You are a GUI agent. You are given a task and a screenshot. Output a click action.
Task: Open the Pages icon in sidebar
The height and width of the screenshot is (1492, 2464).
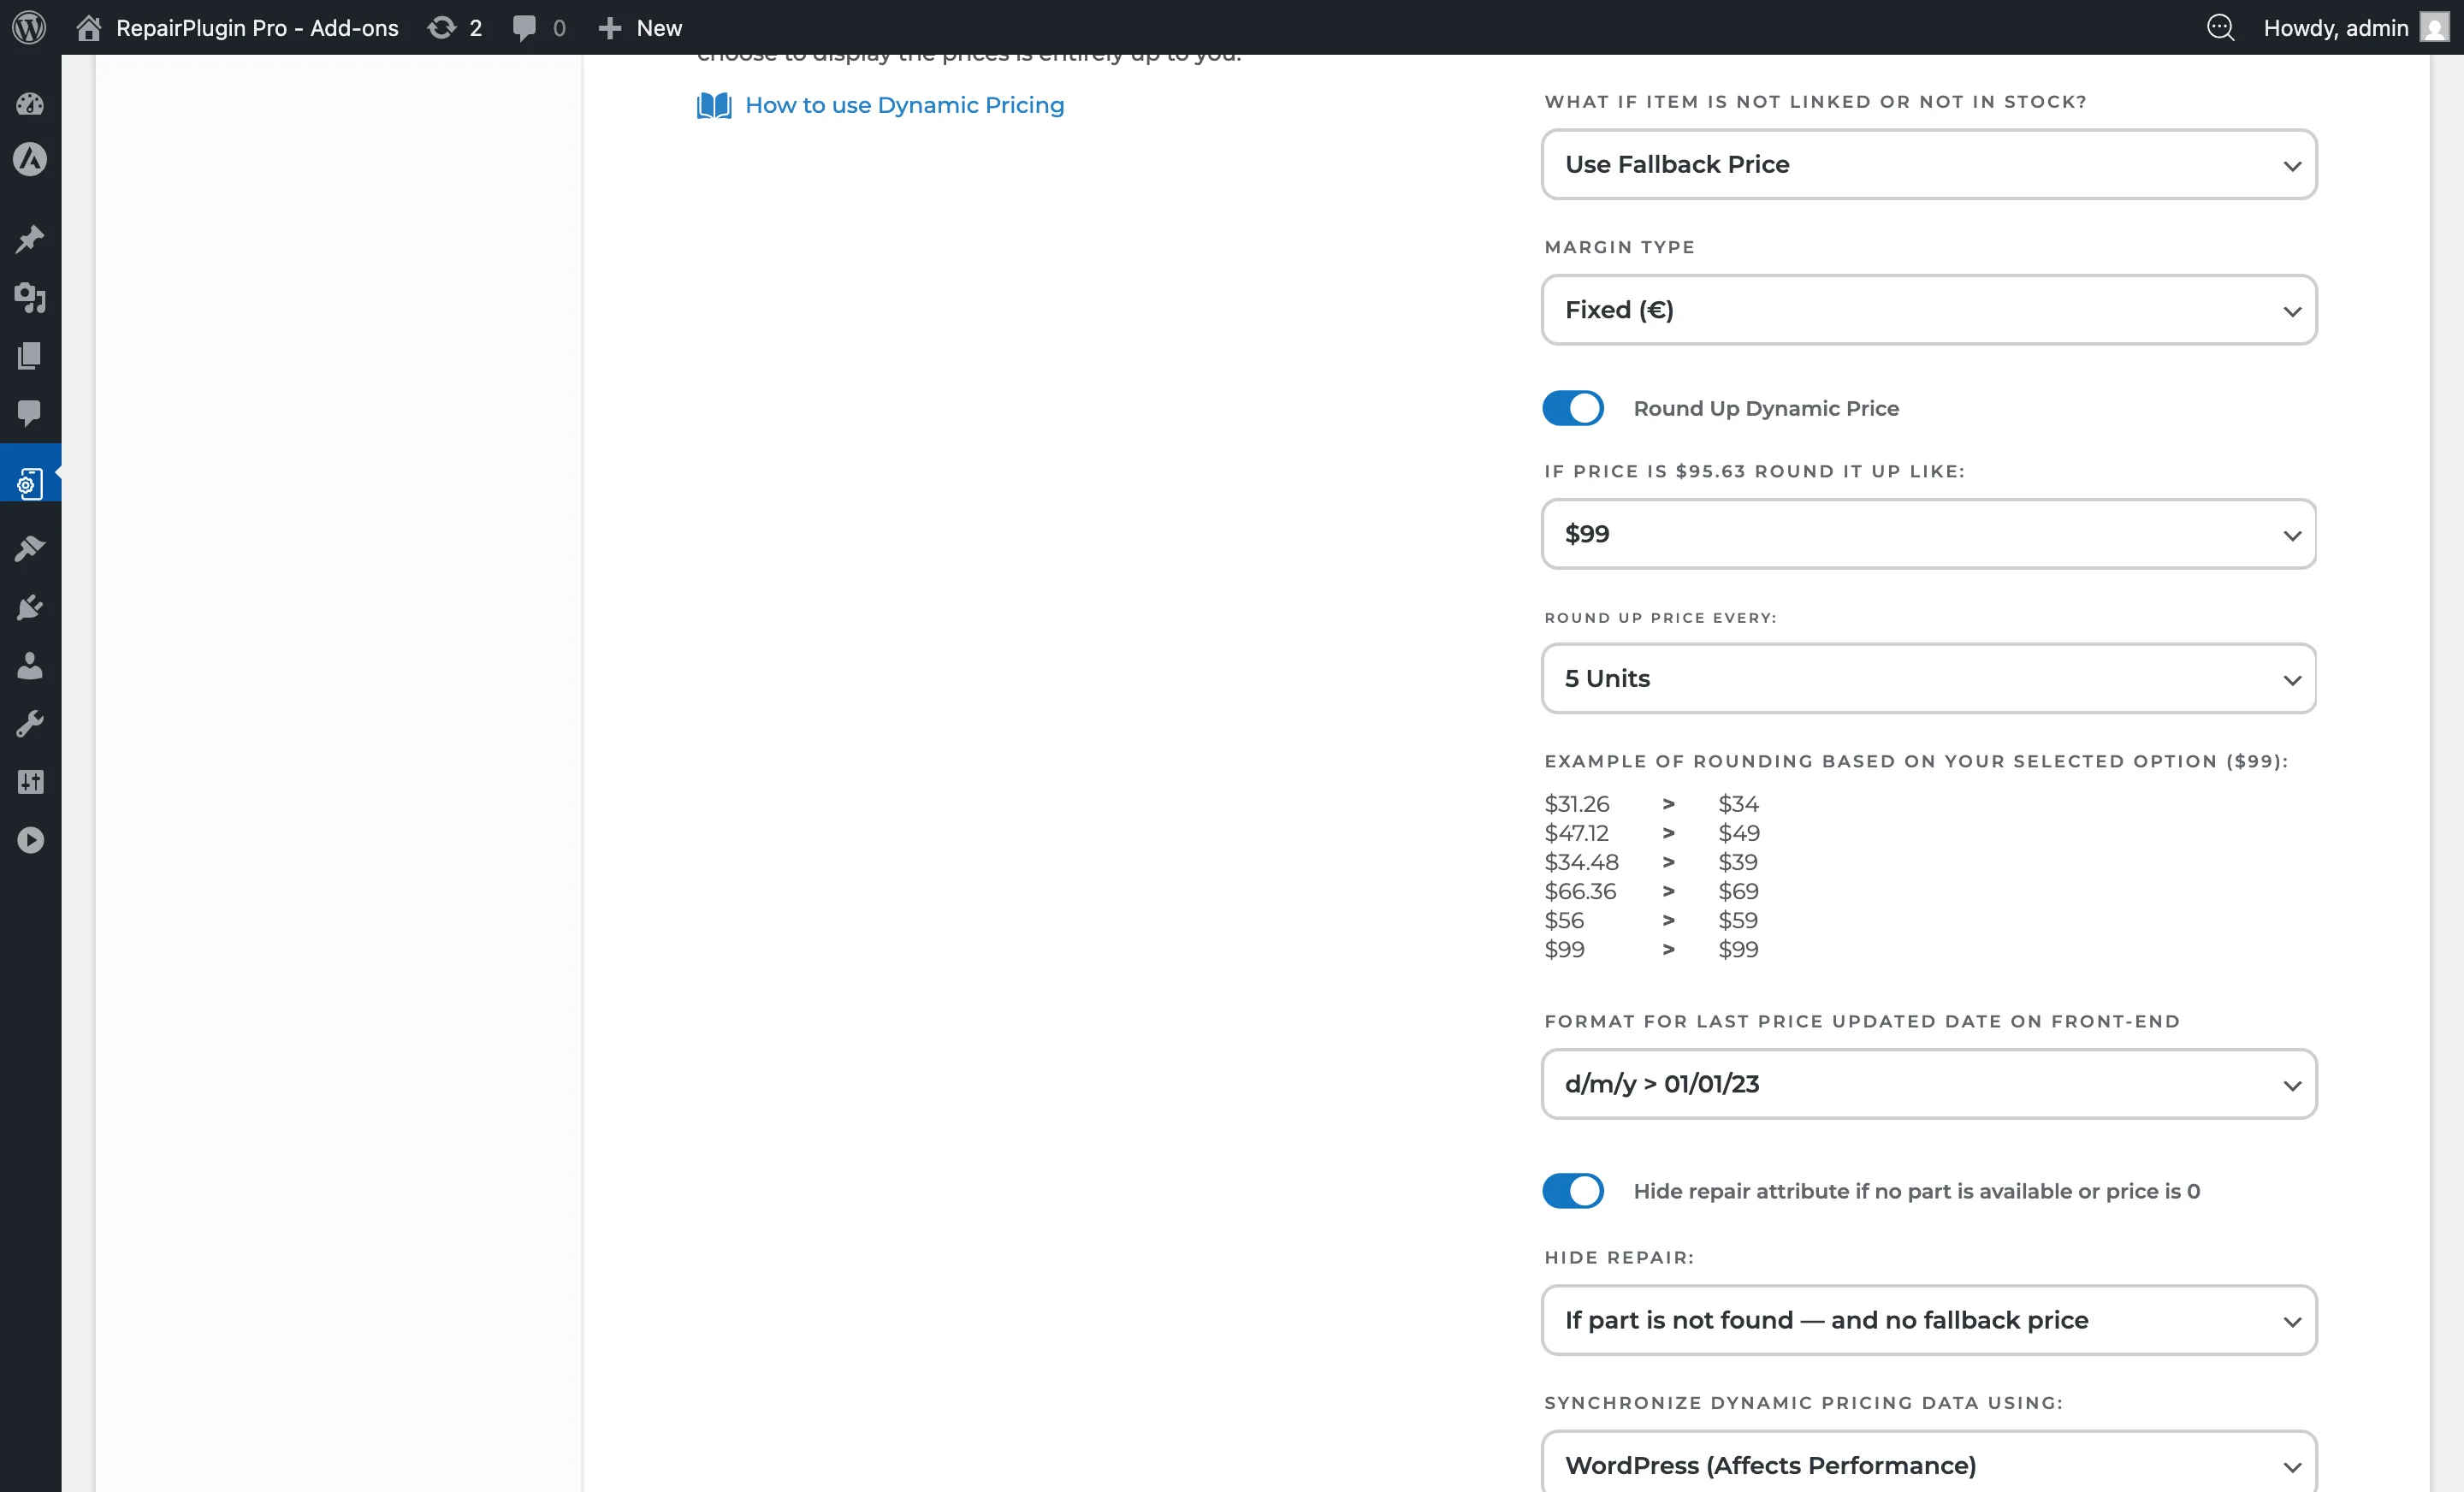30,356
